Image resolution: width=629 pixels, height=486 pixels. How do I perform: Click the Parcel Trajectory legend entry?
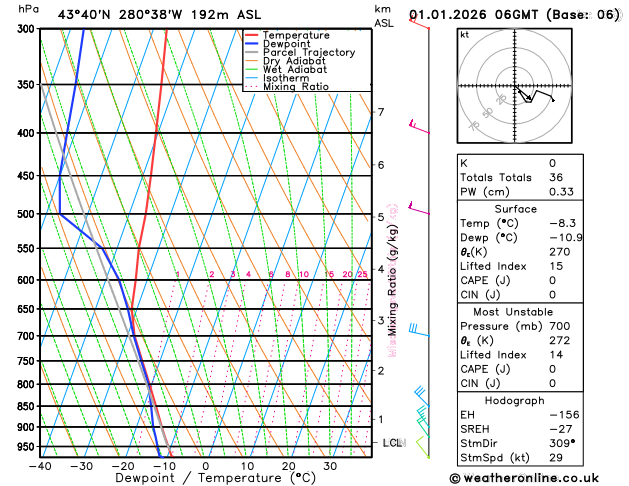[x=300, y=52]
